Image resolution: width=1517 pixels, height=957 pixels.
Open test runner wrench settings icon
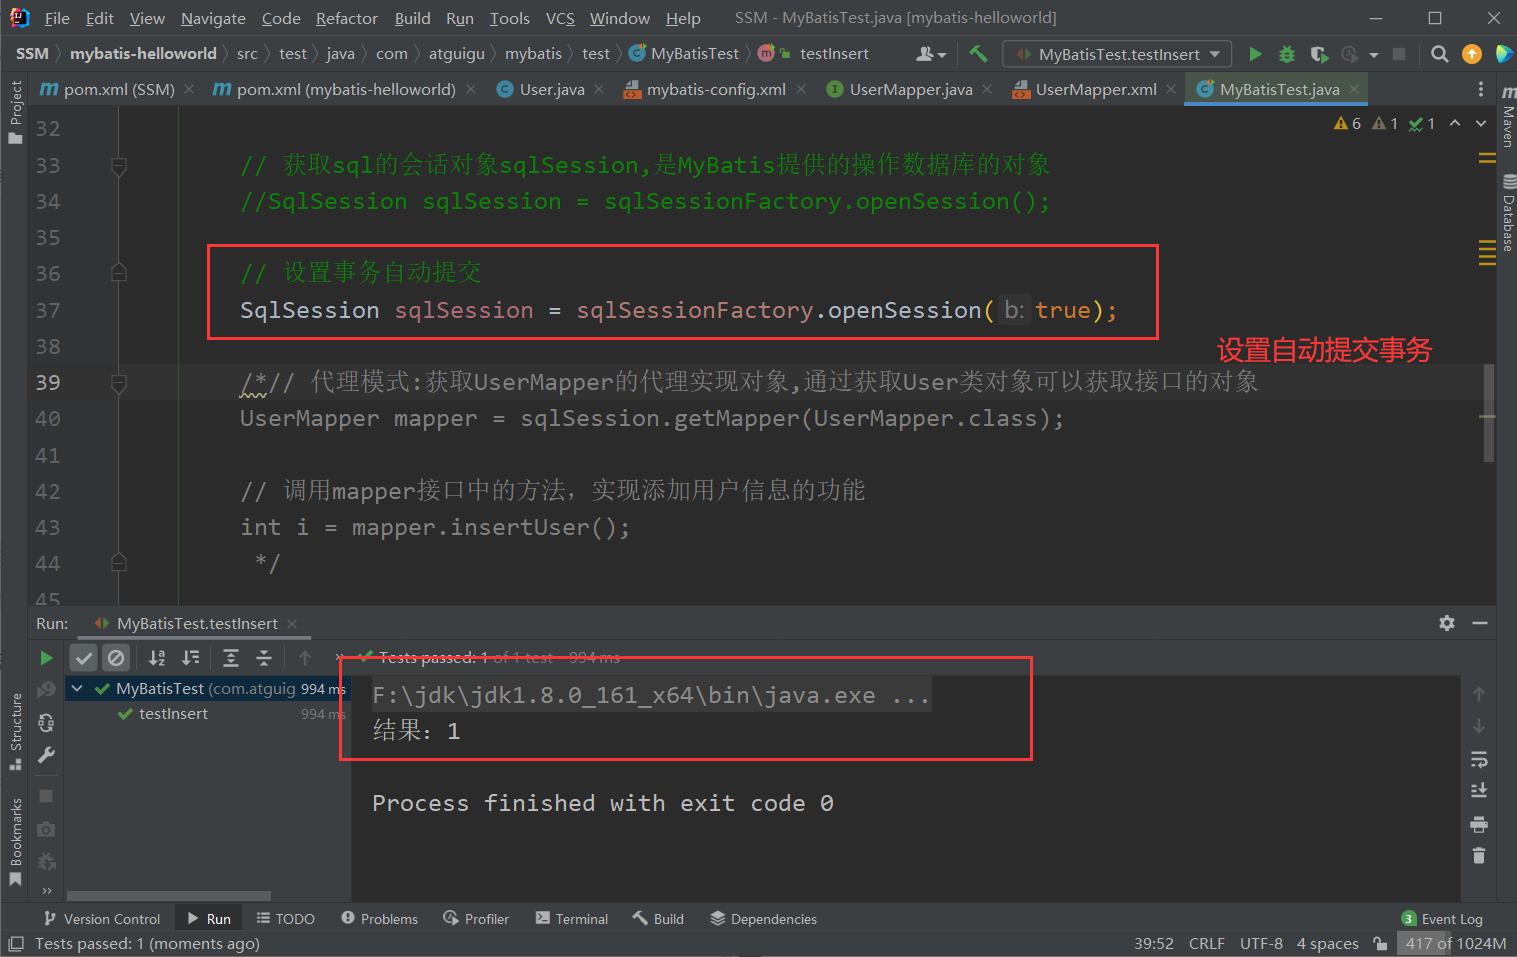[46, 756]
